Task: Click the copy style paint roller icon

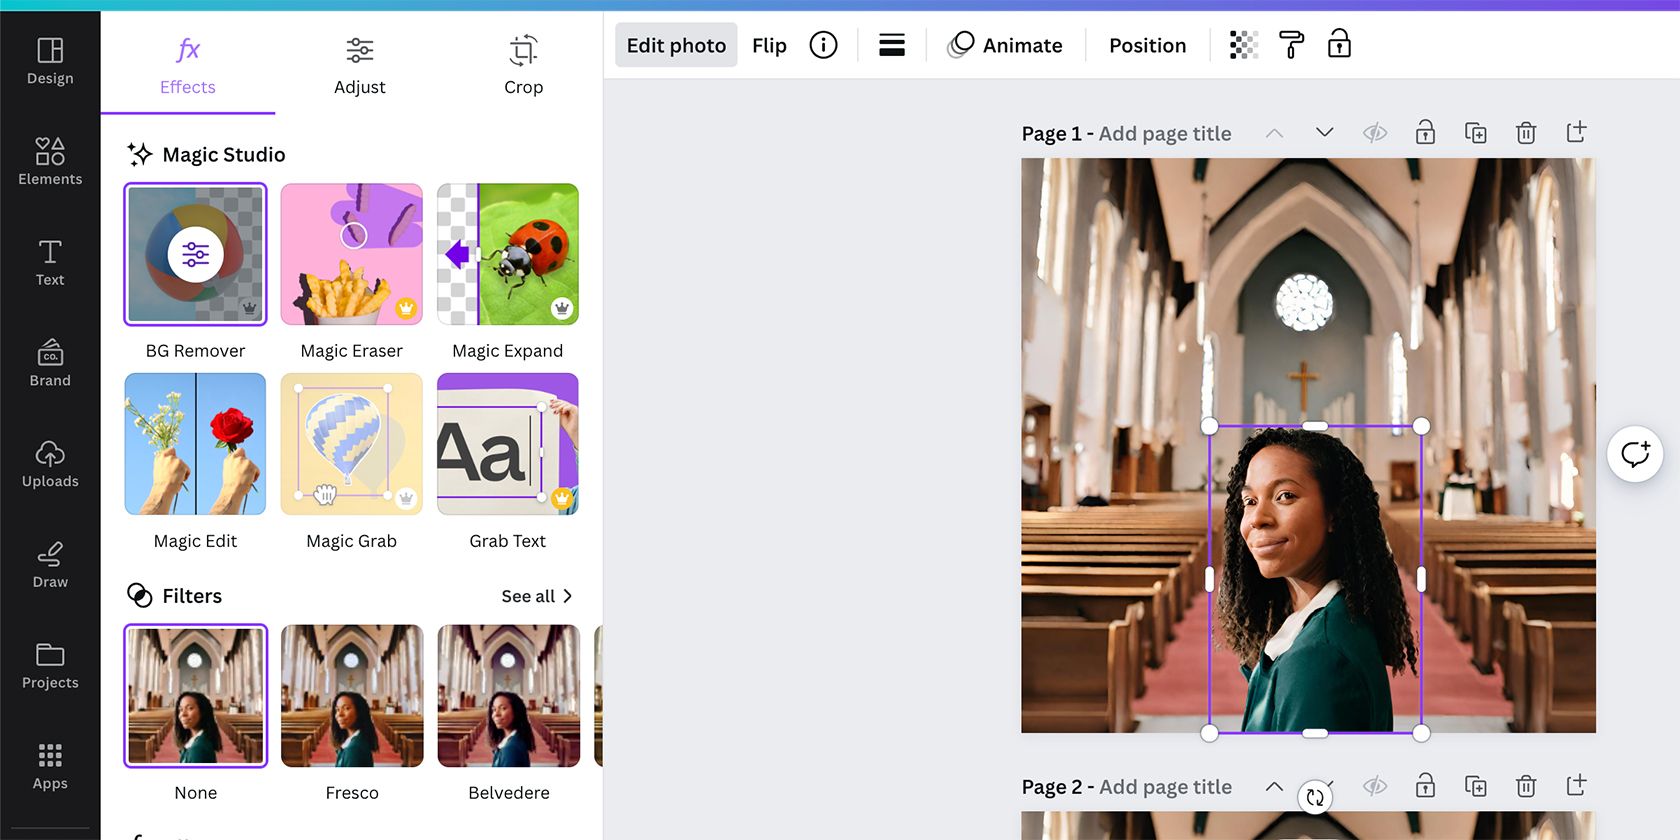Action: [1291, 45]
